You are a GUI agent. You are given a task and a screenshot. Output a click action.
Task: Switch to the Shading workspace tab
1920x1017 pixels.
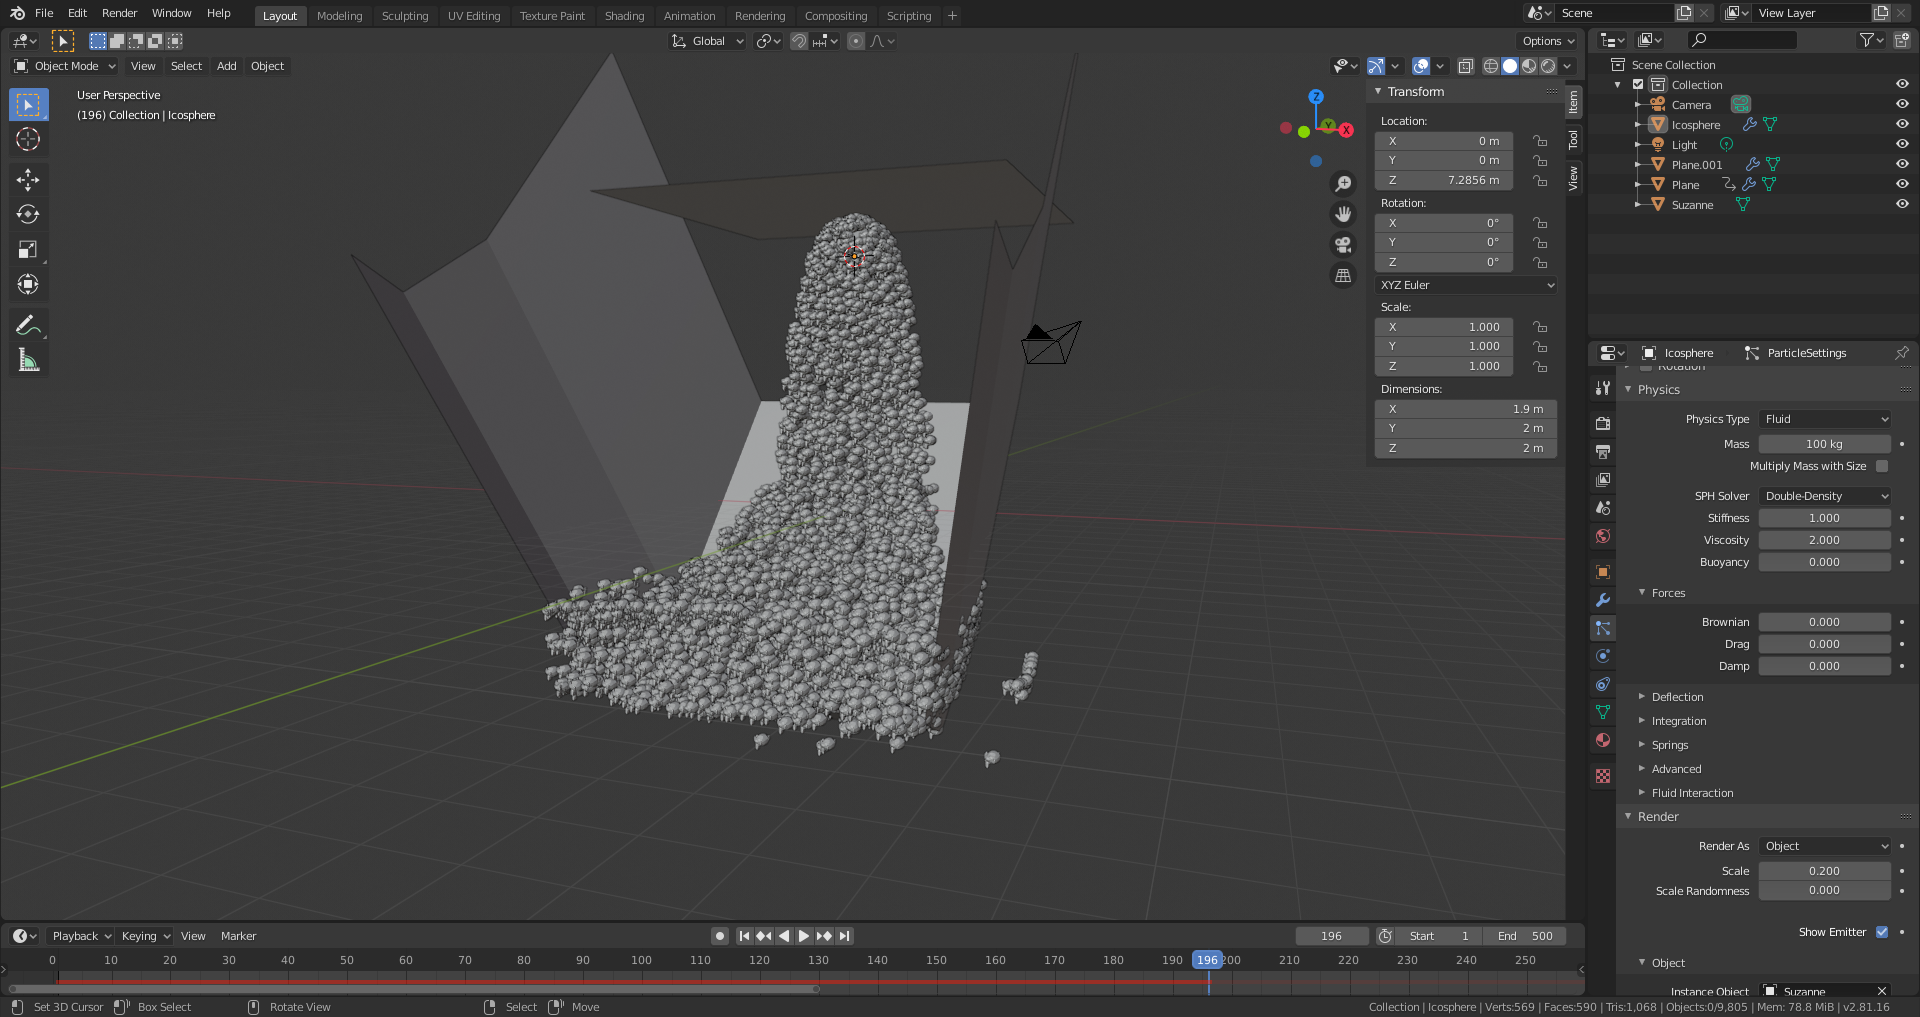tap(624, 16)
